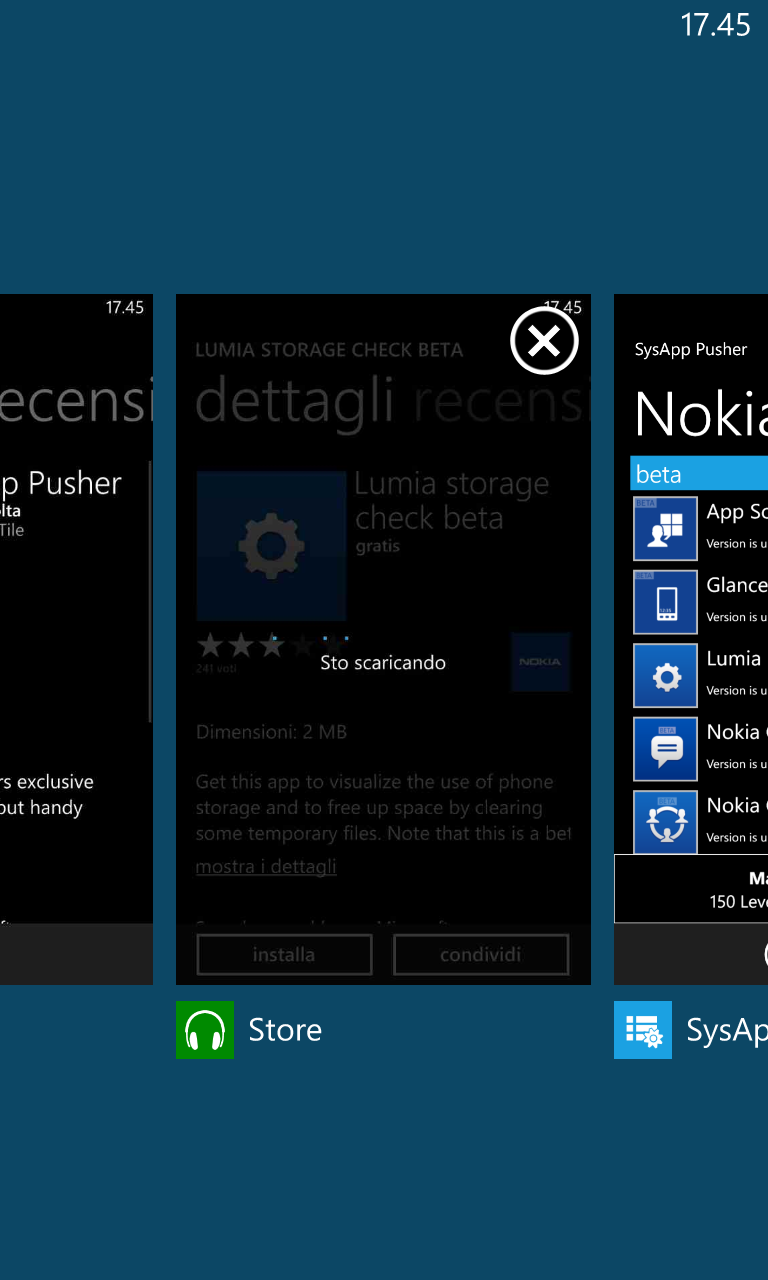Image resolution: width=768 pixels, height=1280 pixels.
Task: Select Lumia storage check gear thumbnail
Action: (271, 546)
